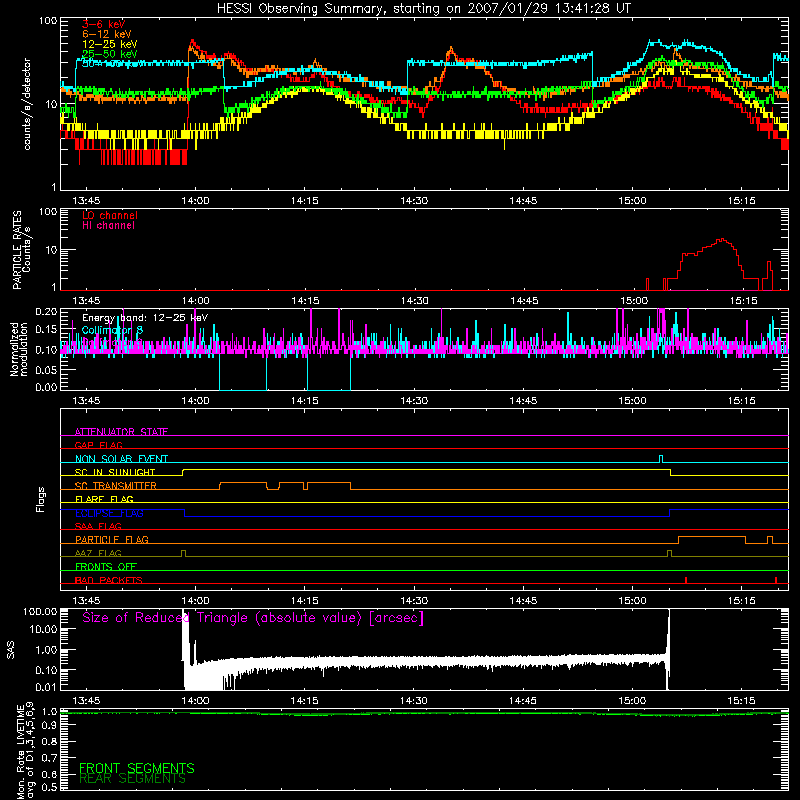The height and width of the screenshot is (800, 800).
Task: Click the "PARTICLE RATES Counts/s" y-axis label
Action: coord(21,250)
